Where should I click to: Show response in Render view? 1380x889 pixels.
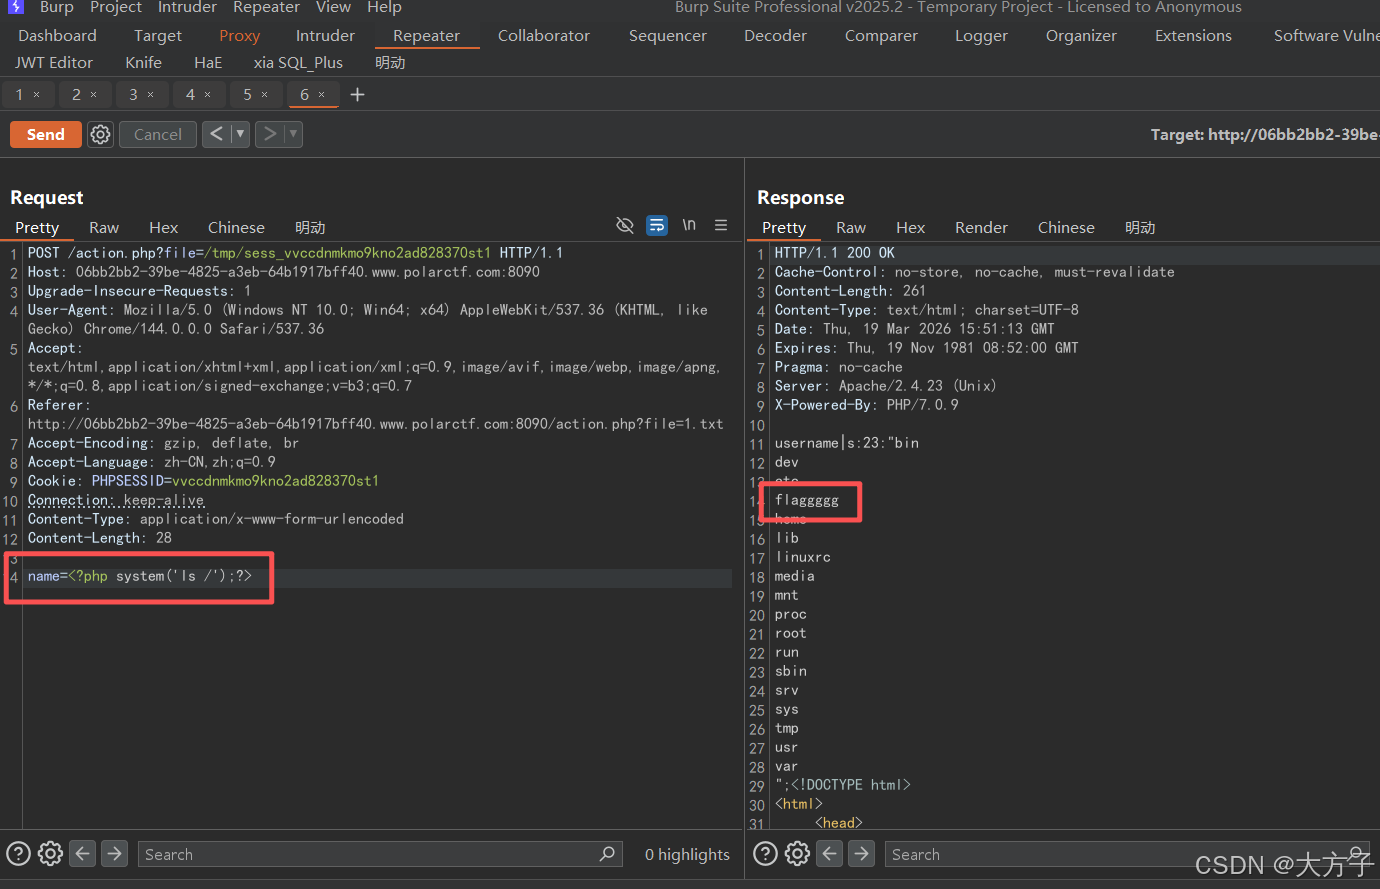981,228
